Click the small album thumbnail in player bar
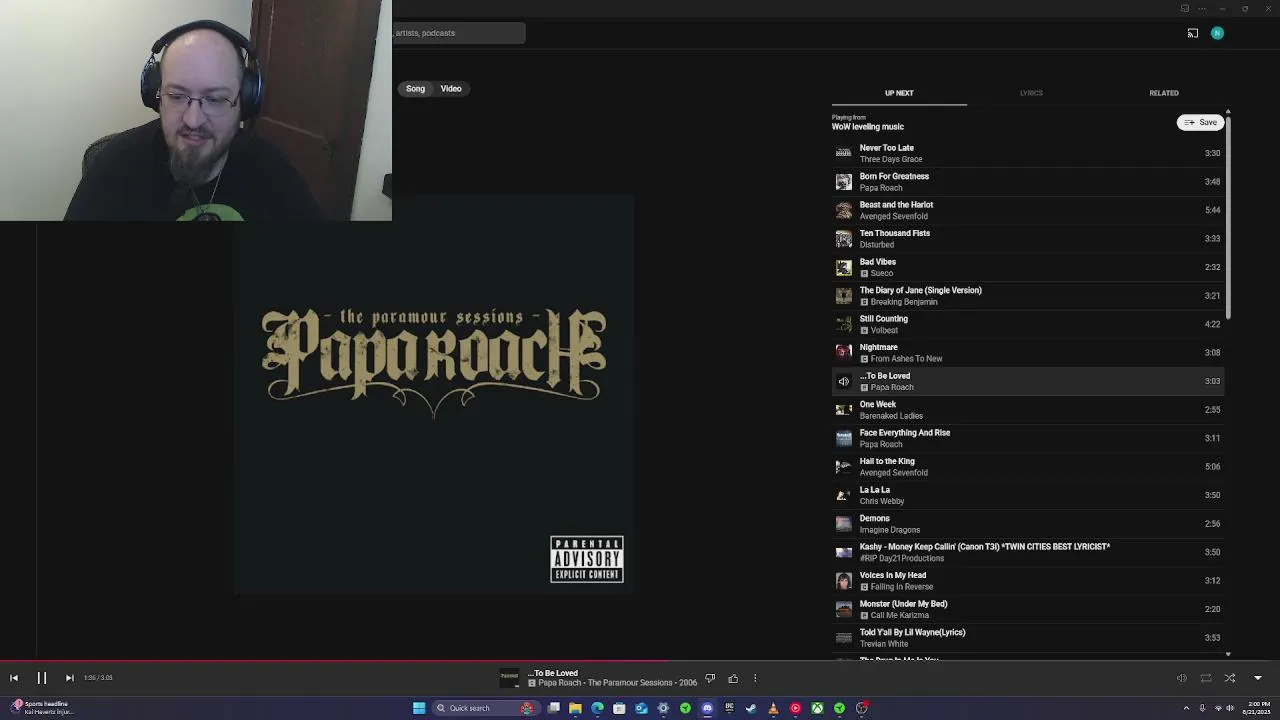This screenshot has height=720, width=1280. click(510, 678)
